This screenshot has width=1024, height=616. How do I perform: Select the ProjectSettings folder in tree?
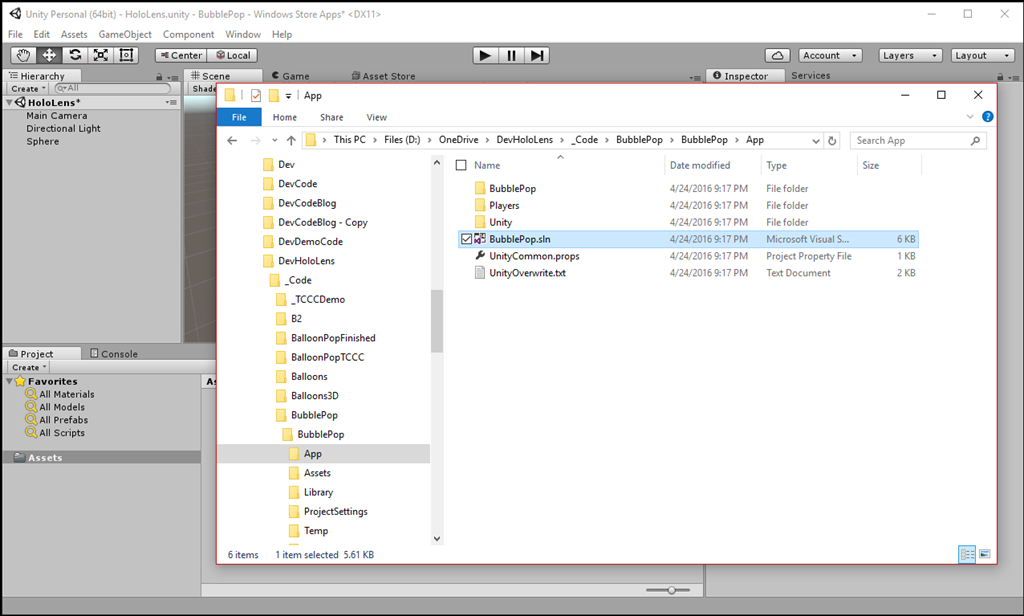[x=336, y=511]
